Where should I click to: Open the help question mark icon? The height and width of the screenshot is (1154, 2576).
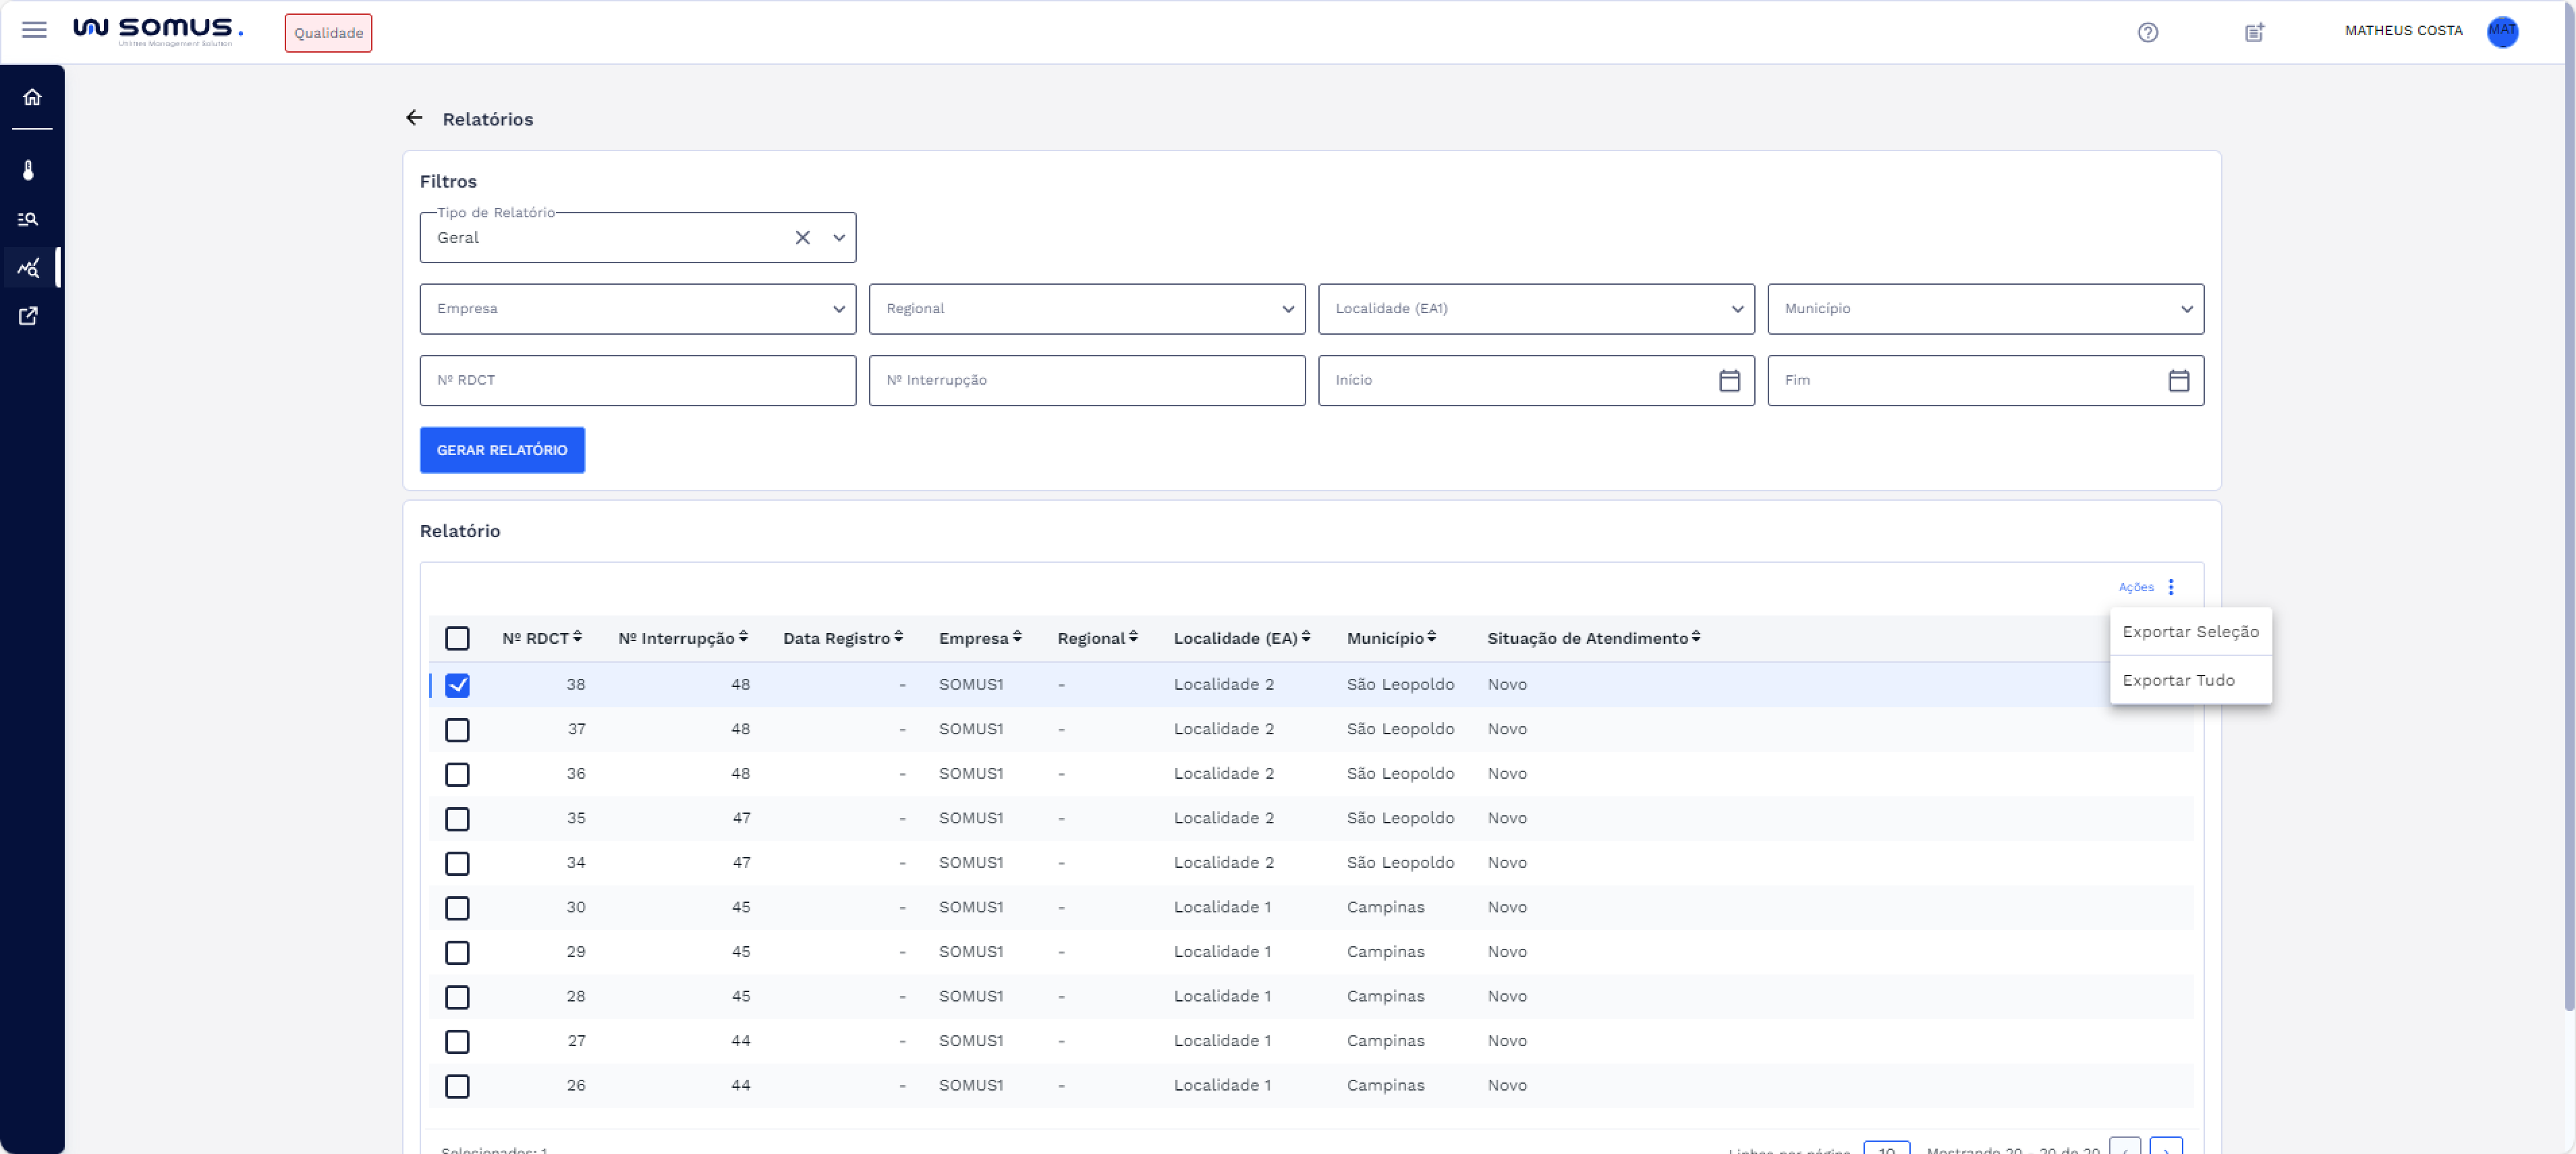coord(2147,33)
